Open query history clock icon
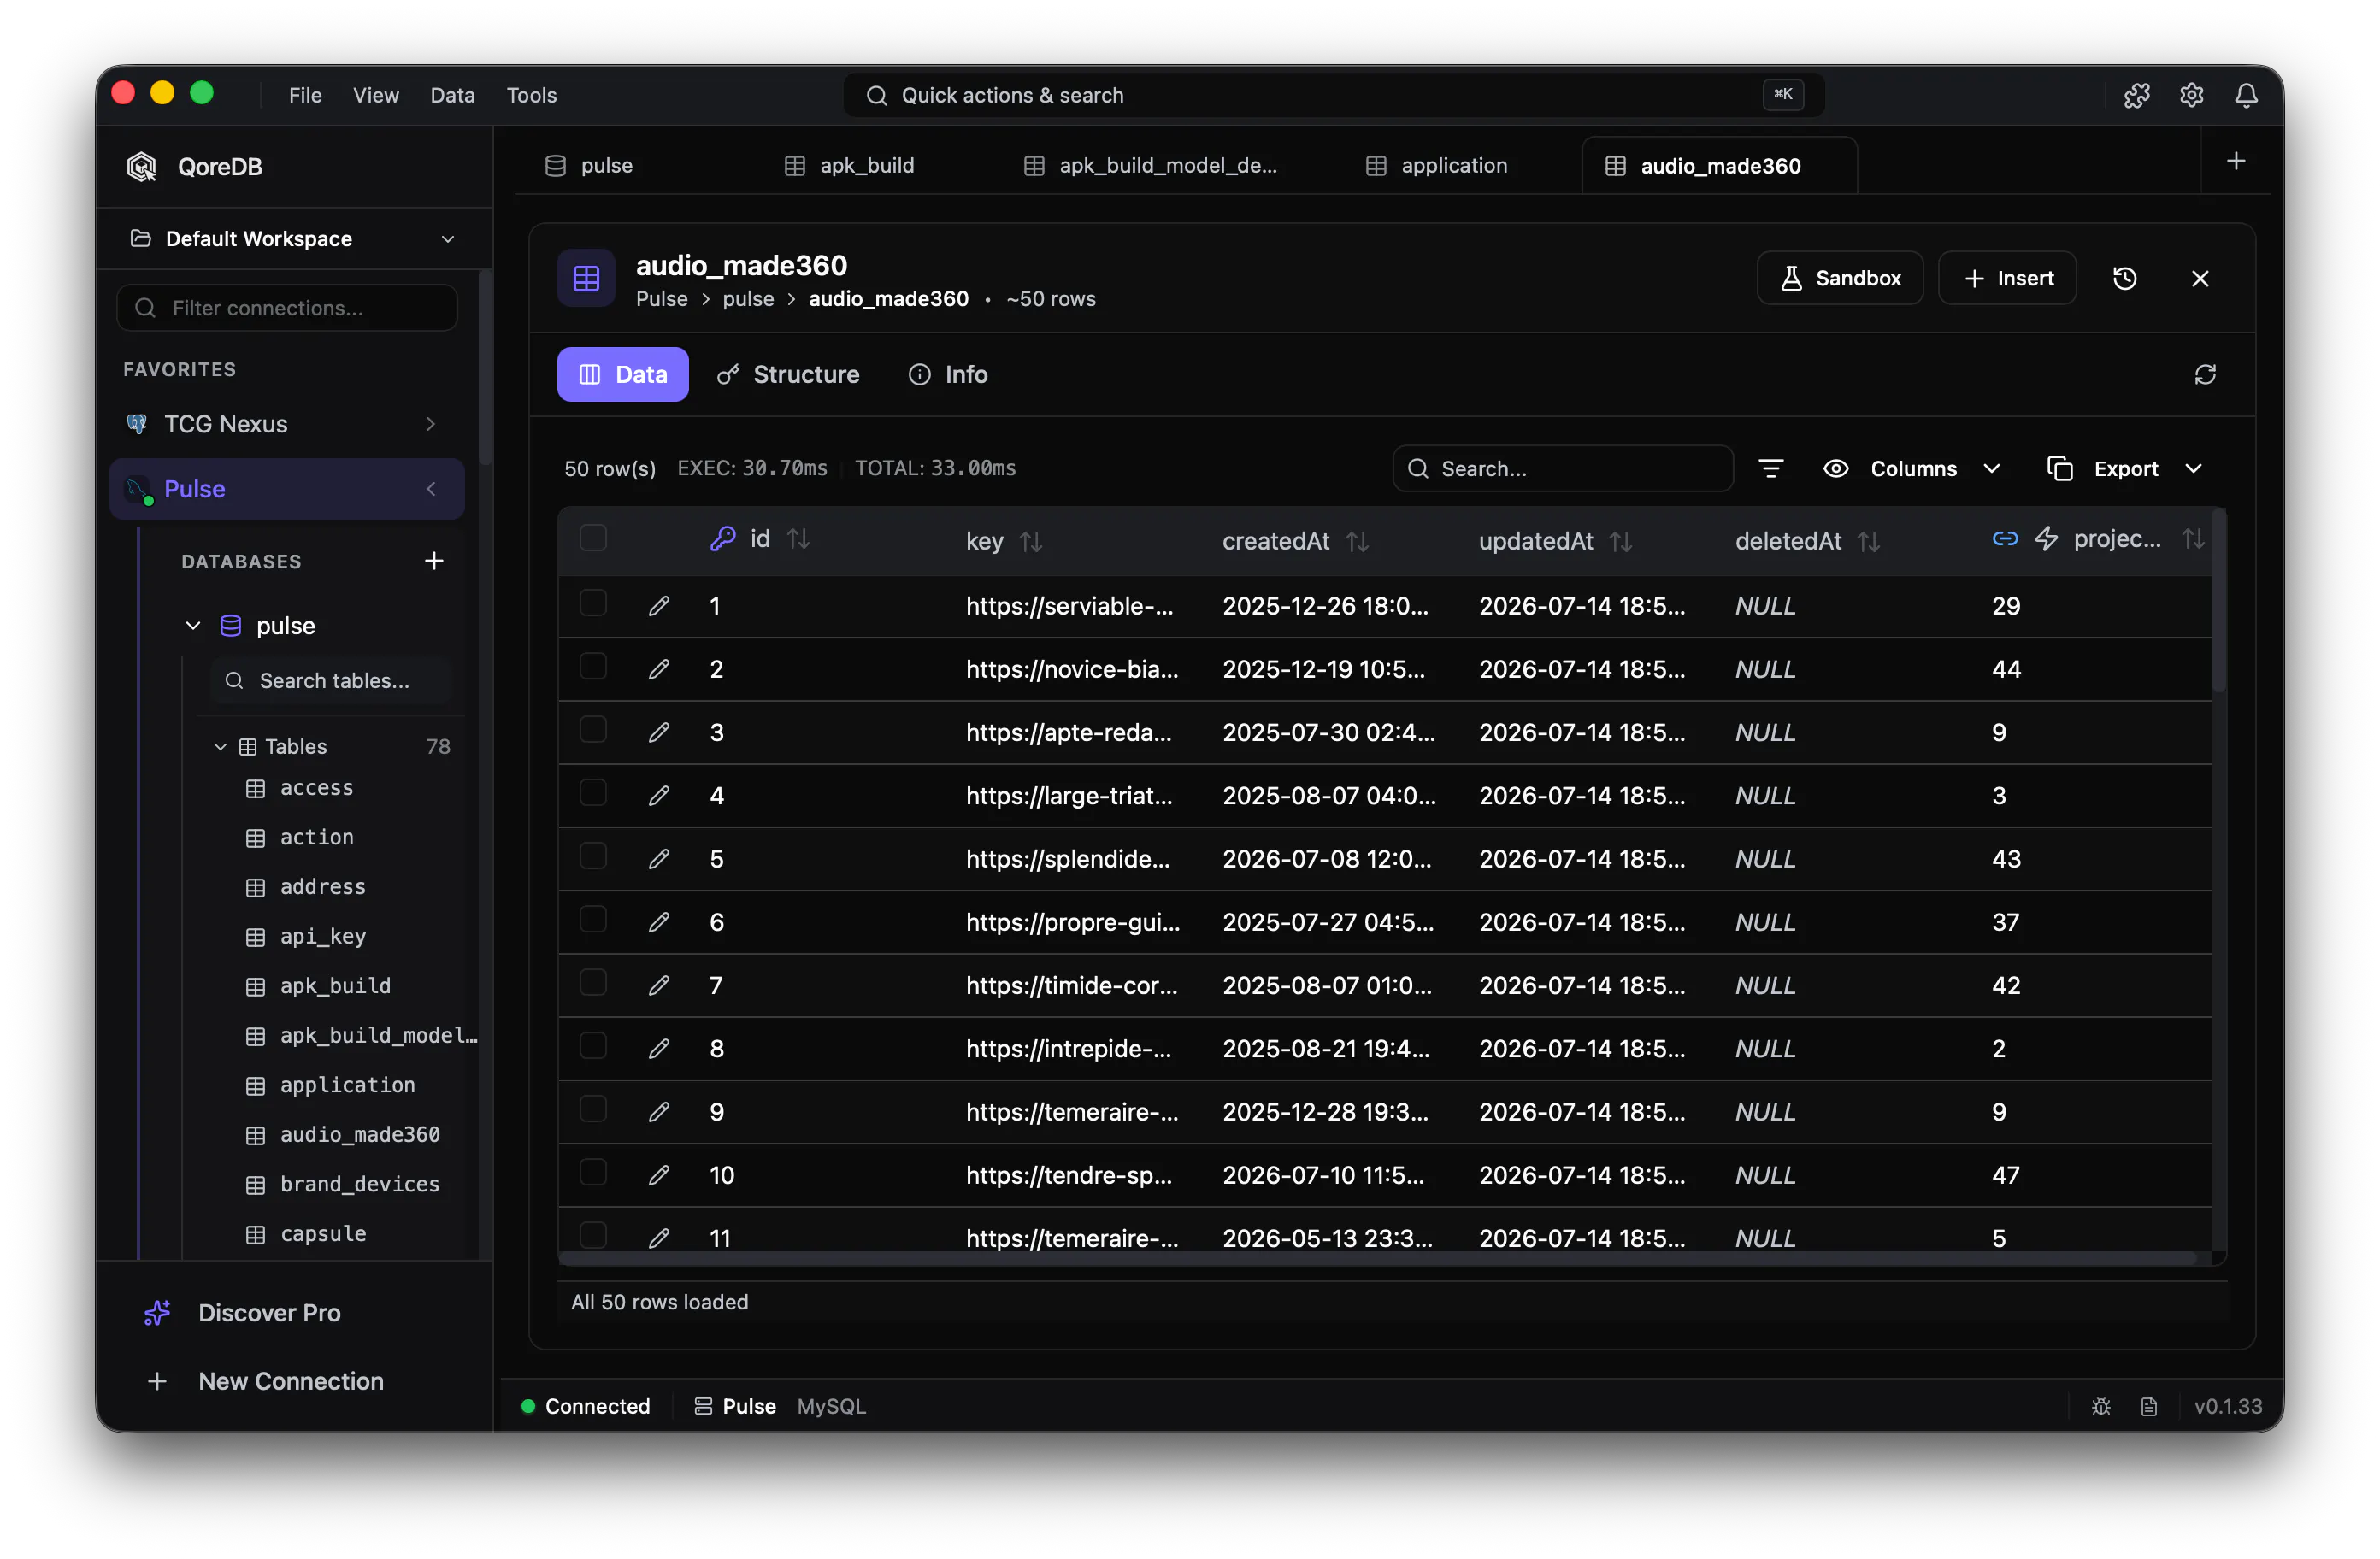Screen dimensions: 2380x1559 click(x=2125, y=278)
